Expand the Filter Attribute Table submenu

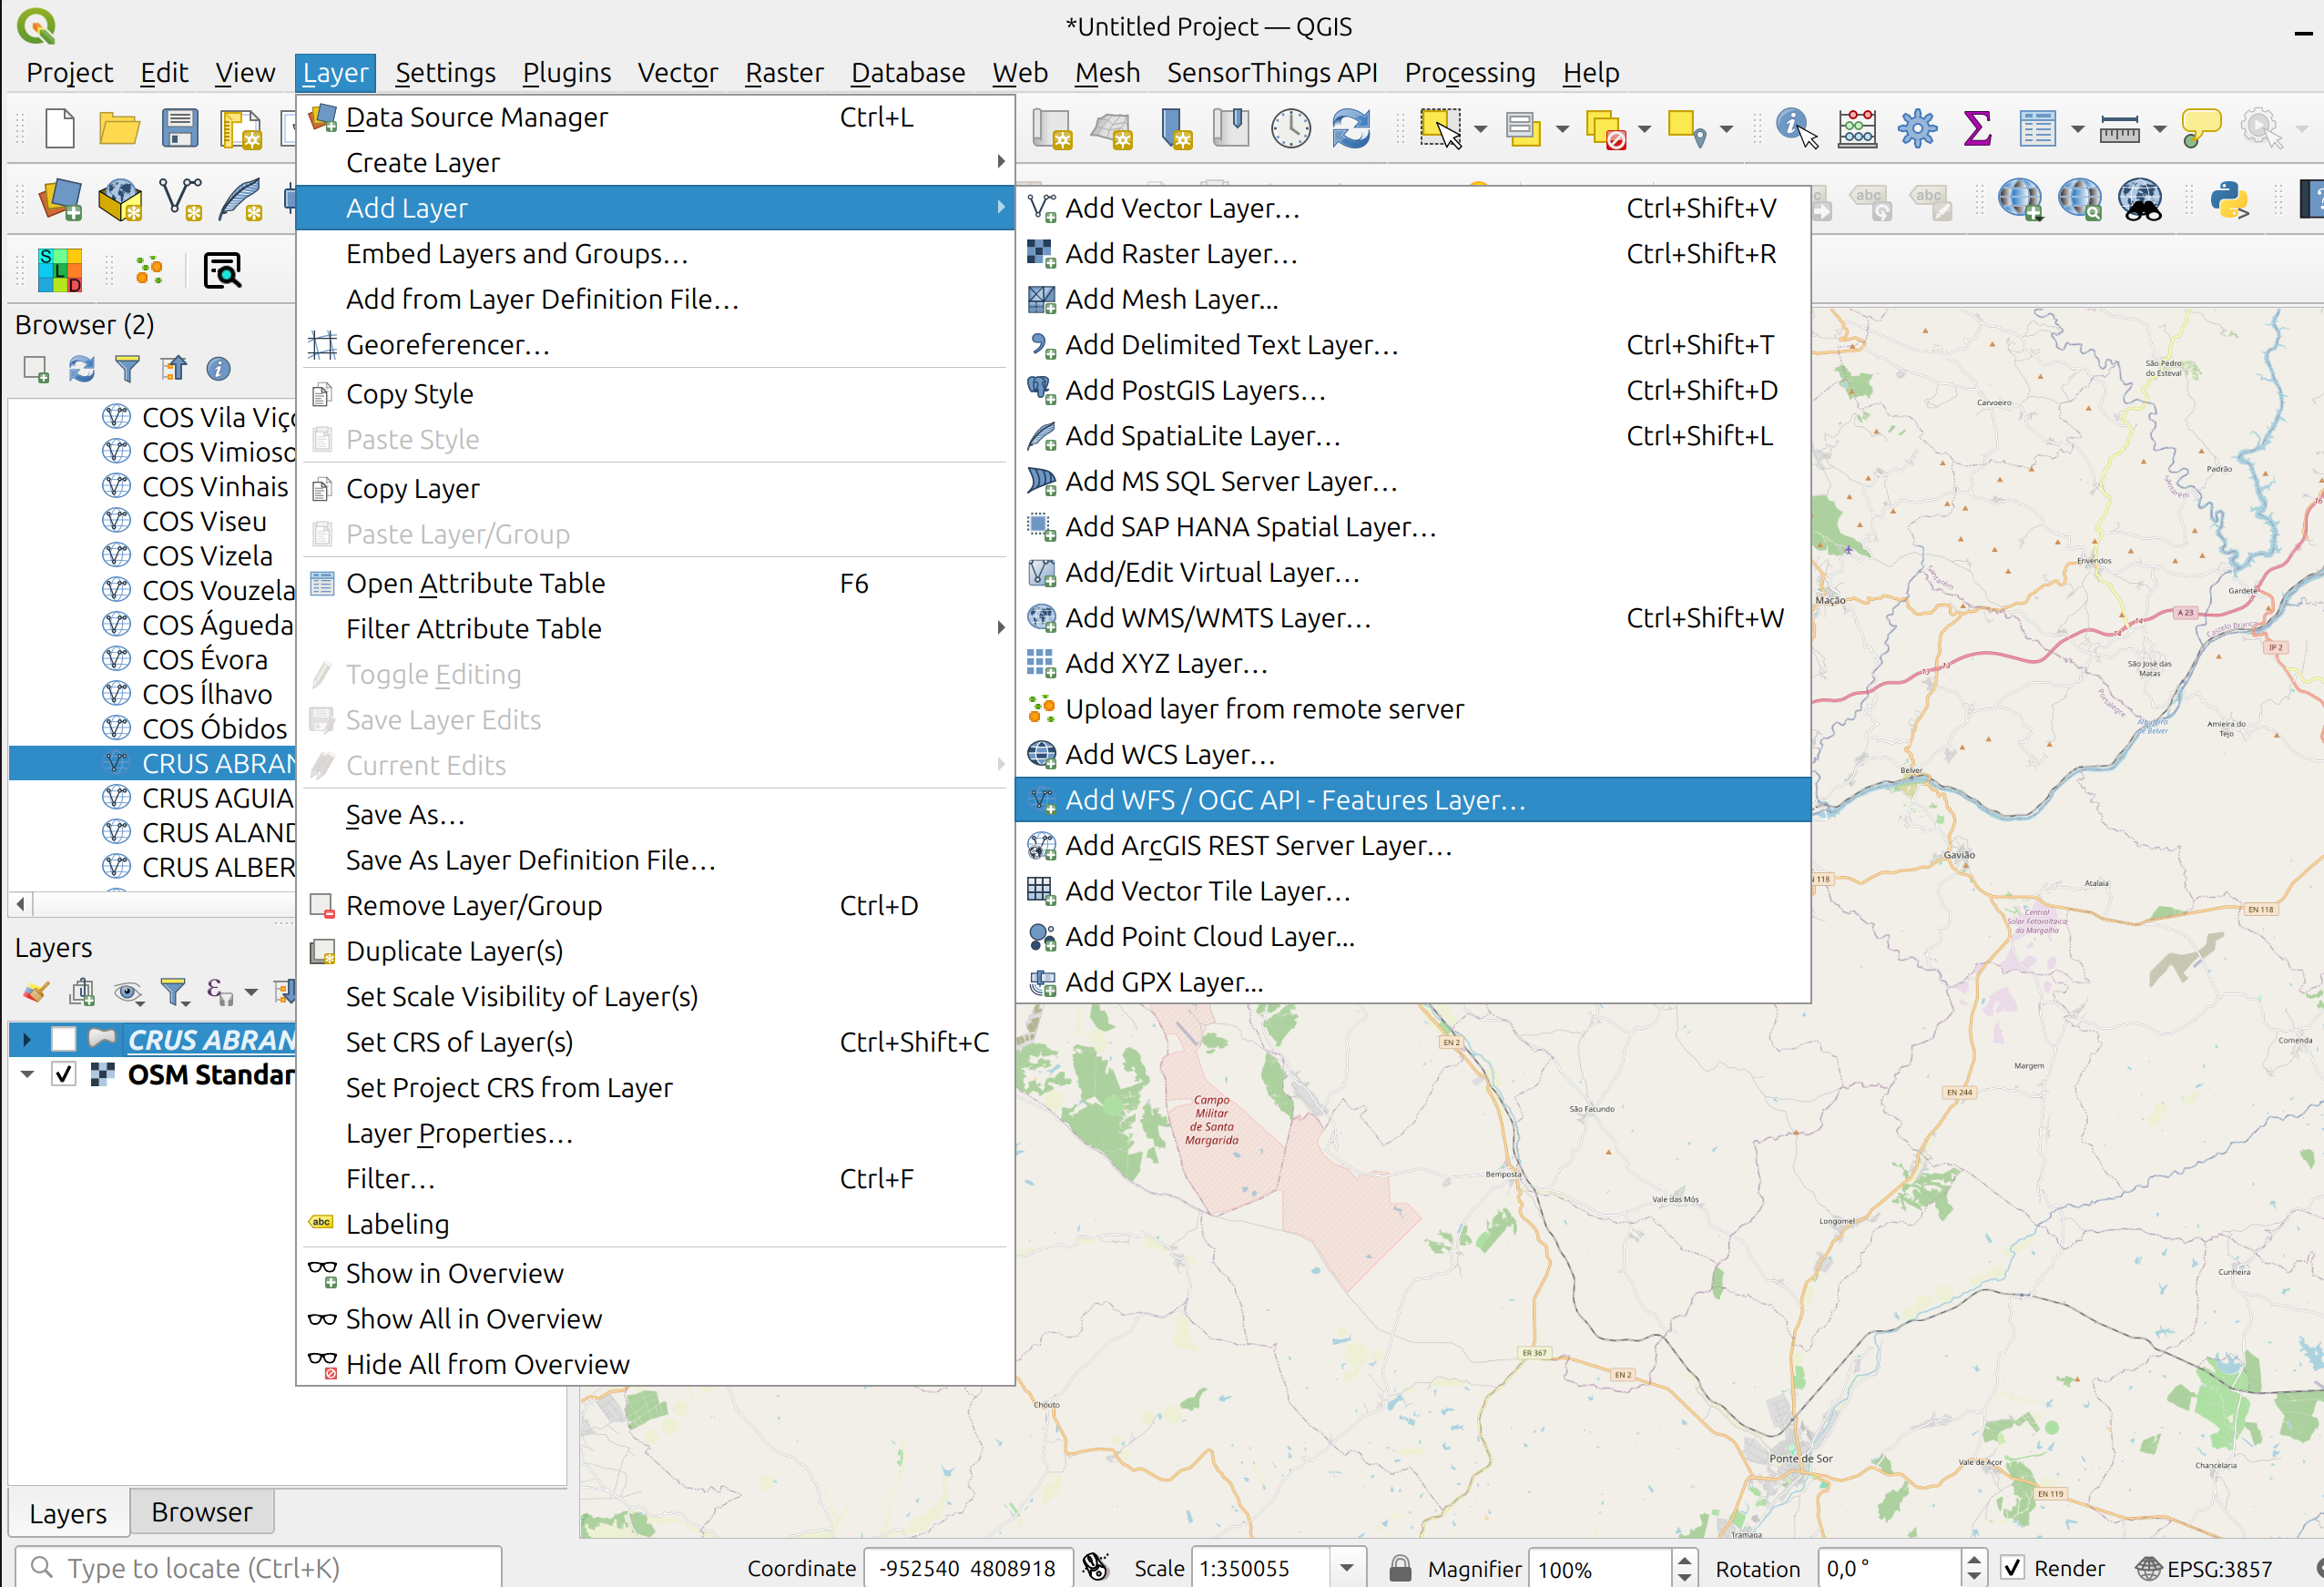point(656,628)
